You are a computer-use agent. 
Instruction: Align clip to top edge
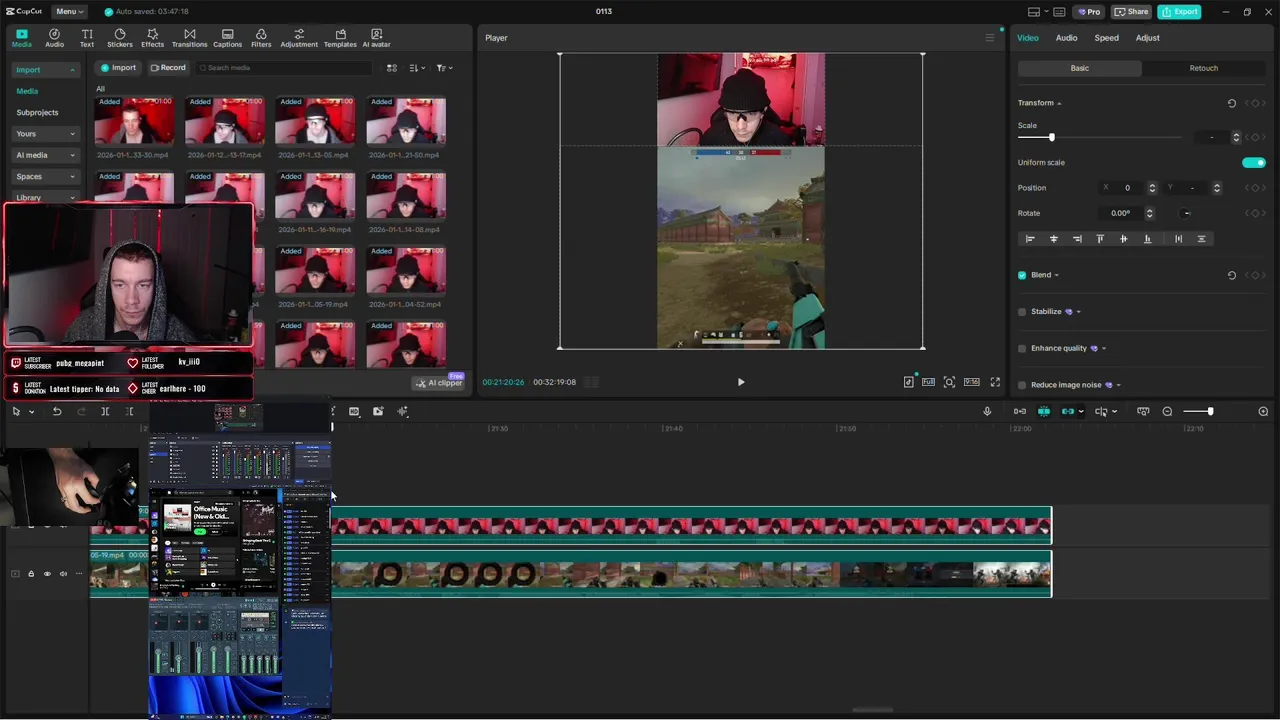coord(1100,239)
